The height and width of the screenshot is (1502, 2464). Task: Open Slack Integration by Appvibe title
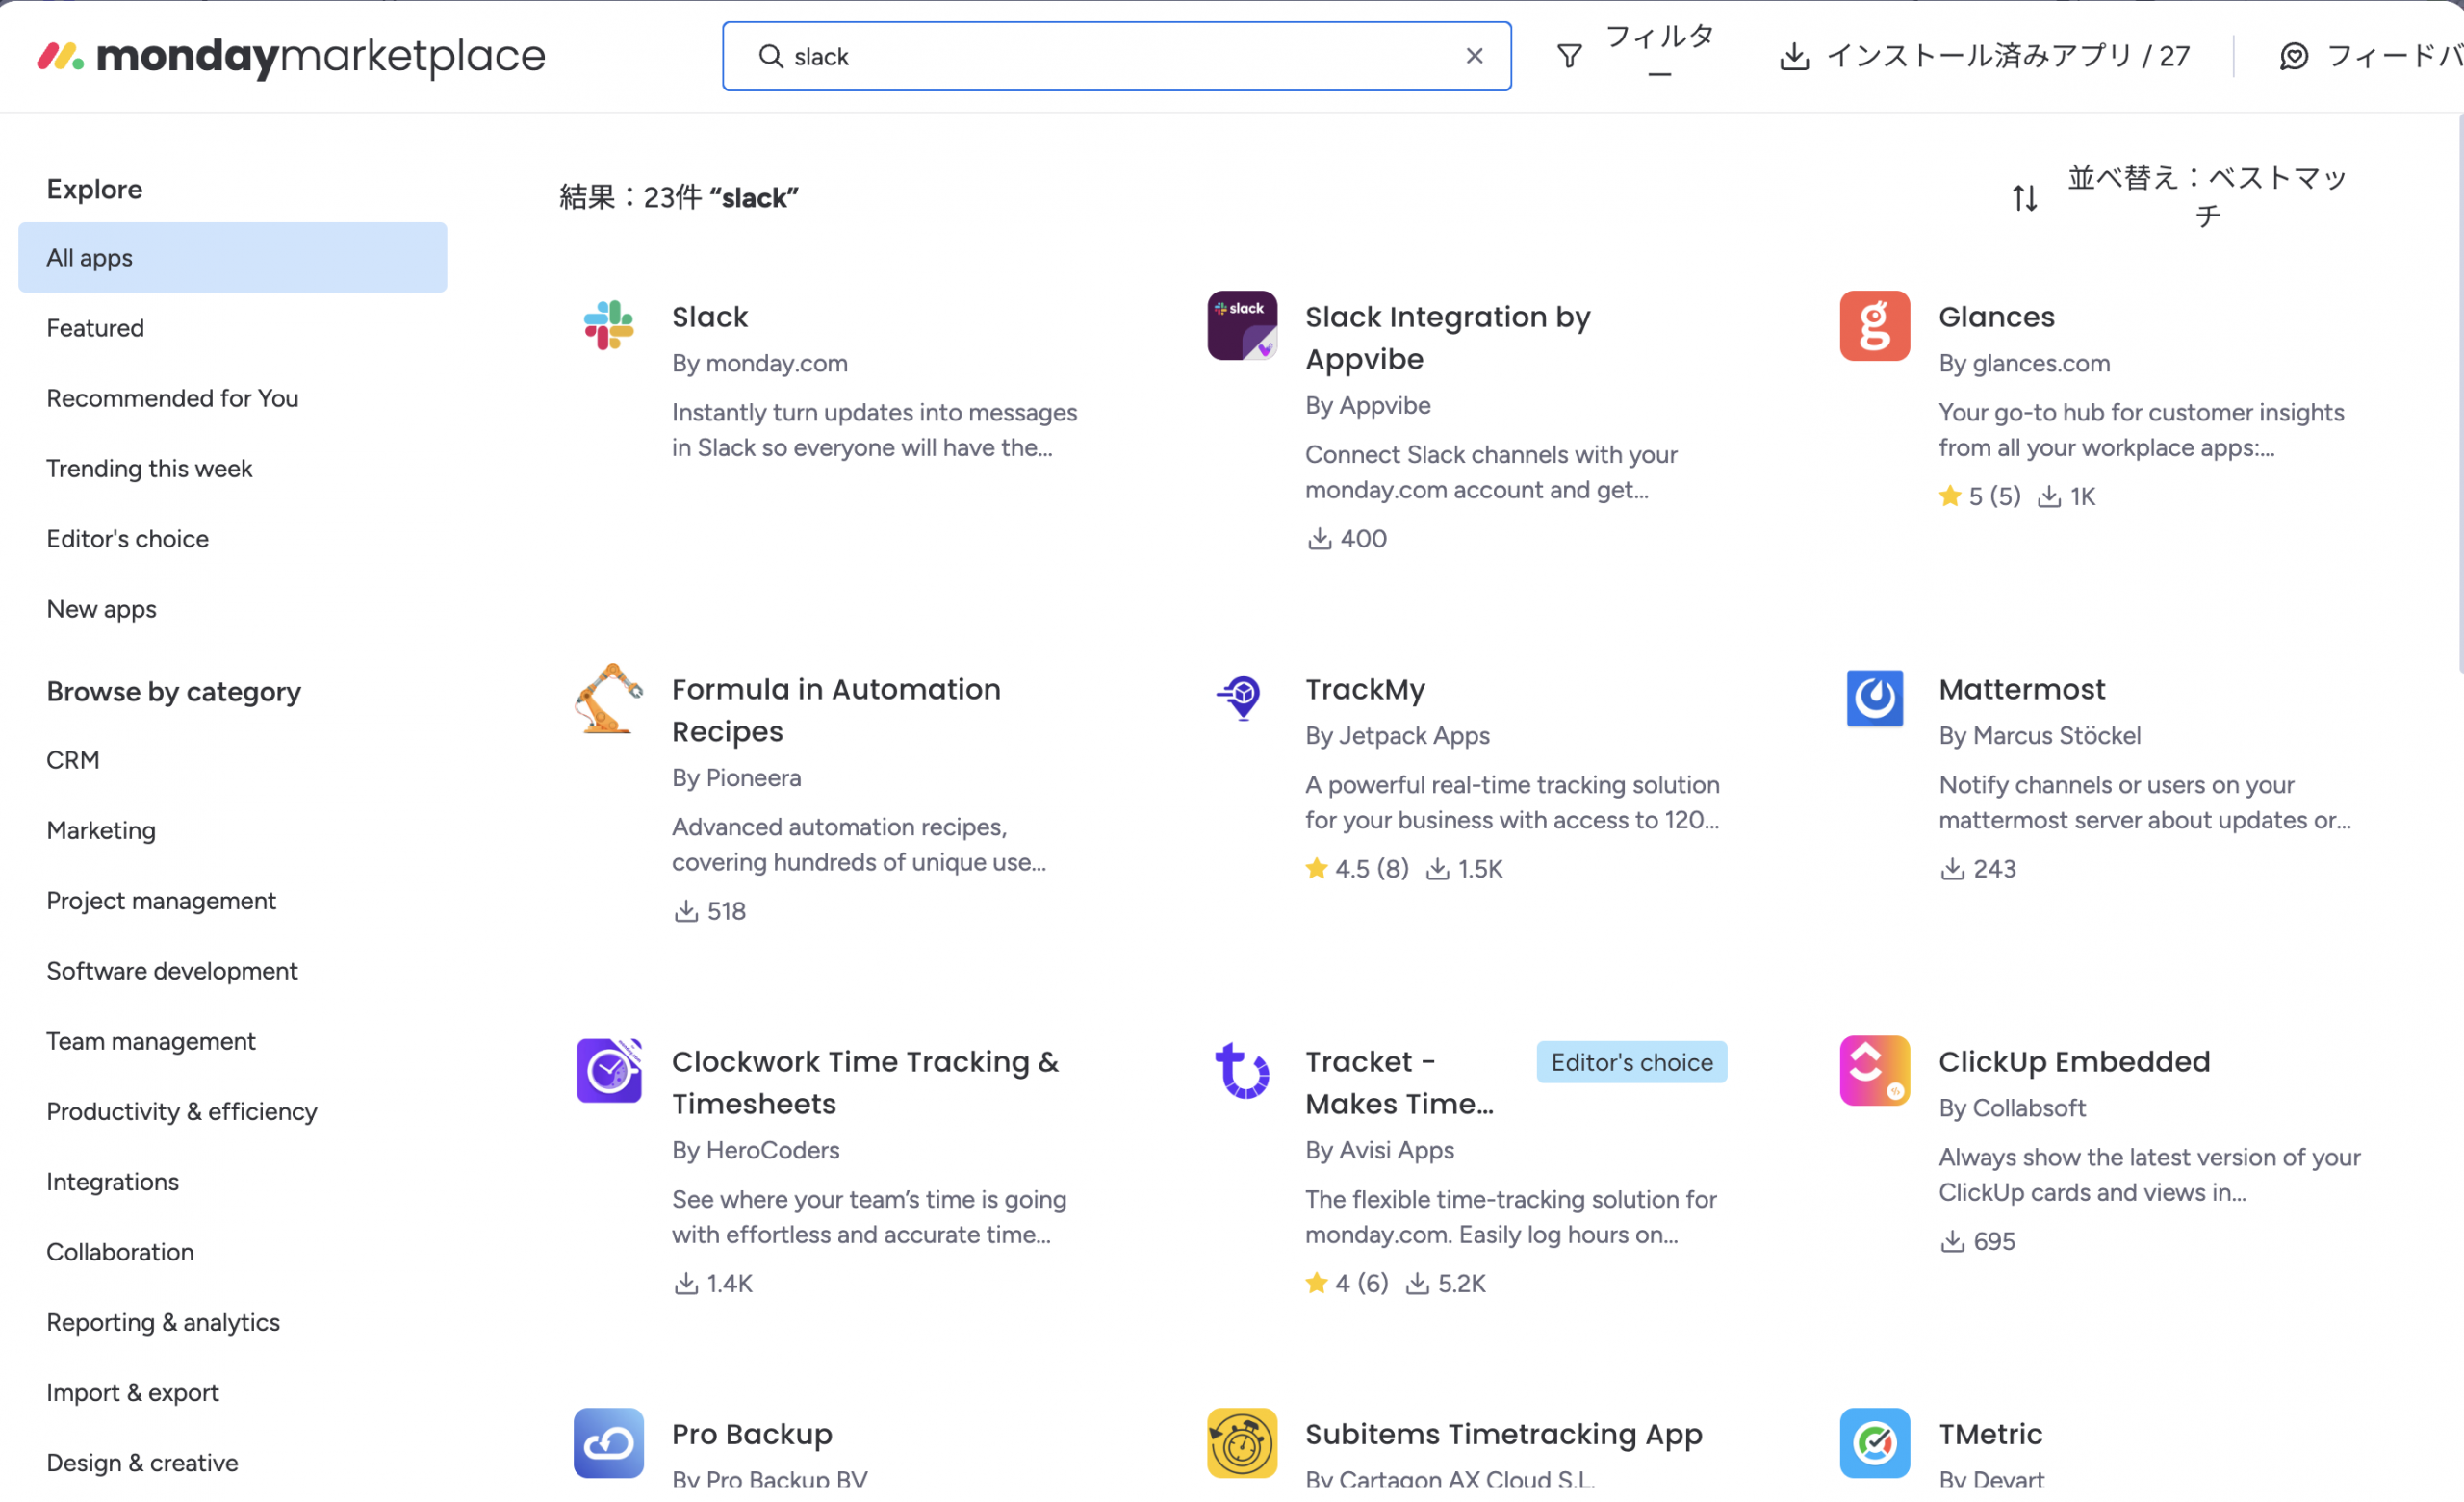(1448, 337)
